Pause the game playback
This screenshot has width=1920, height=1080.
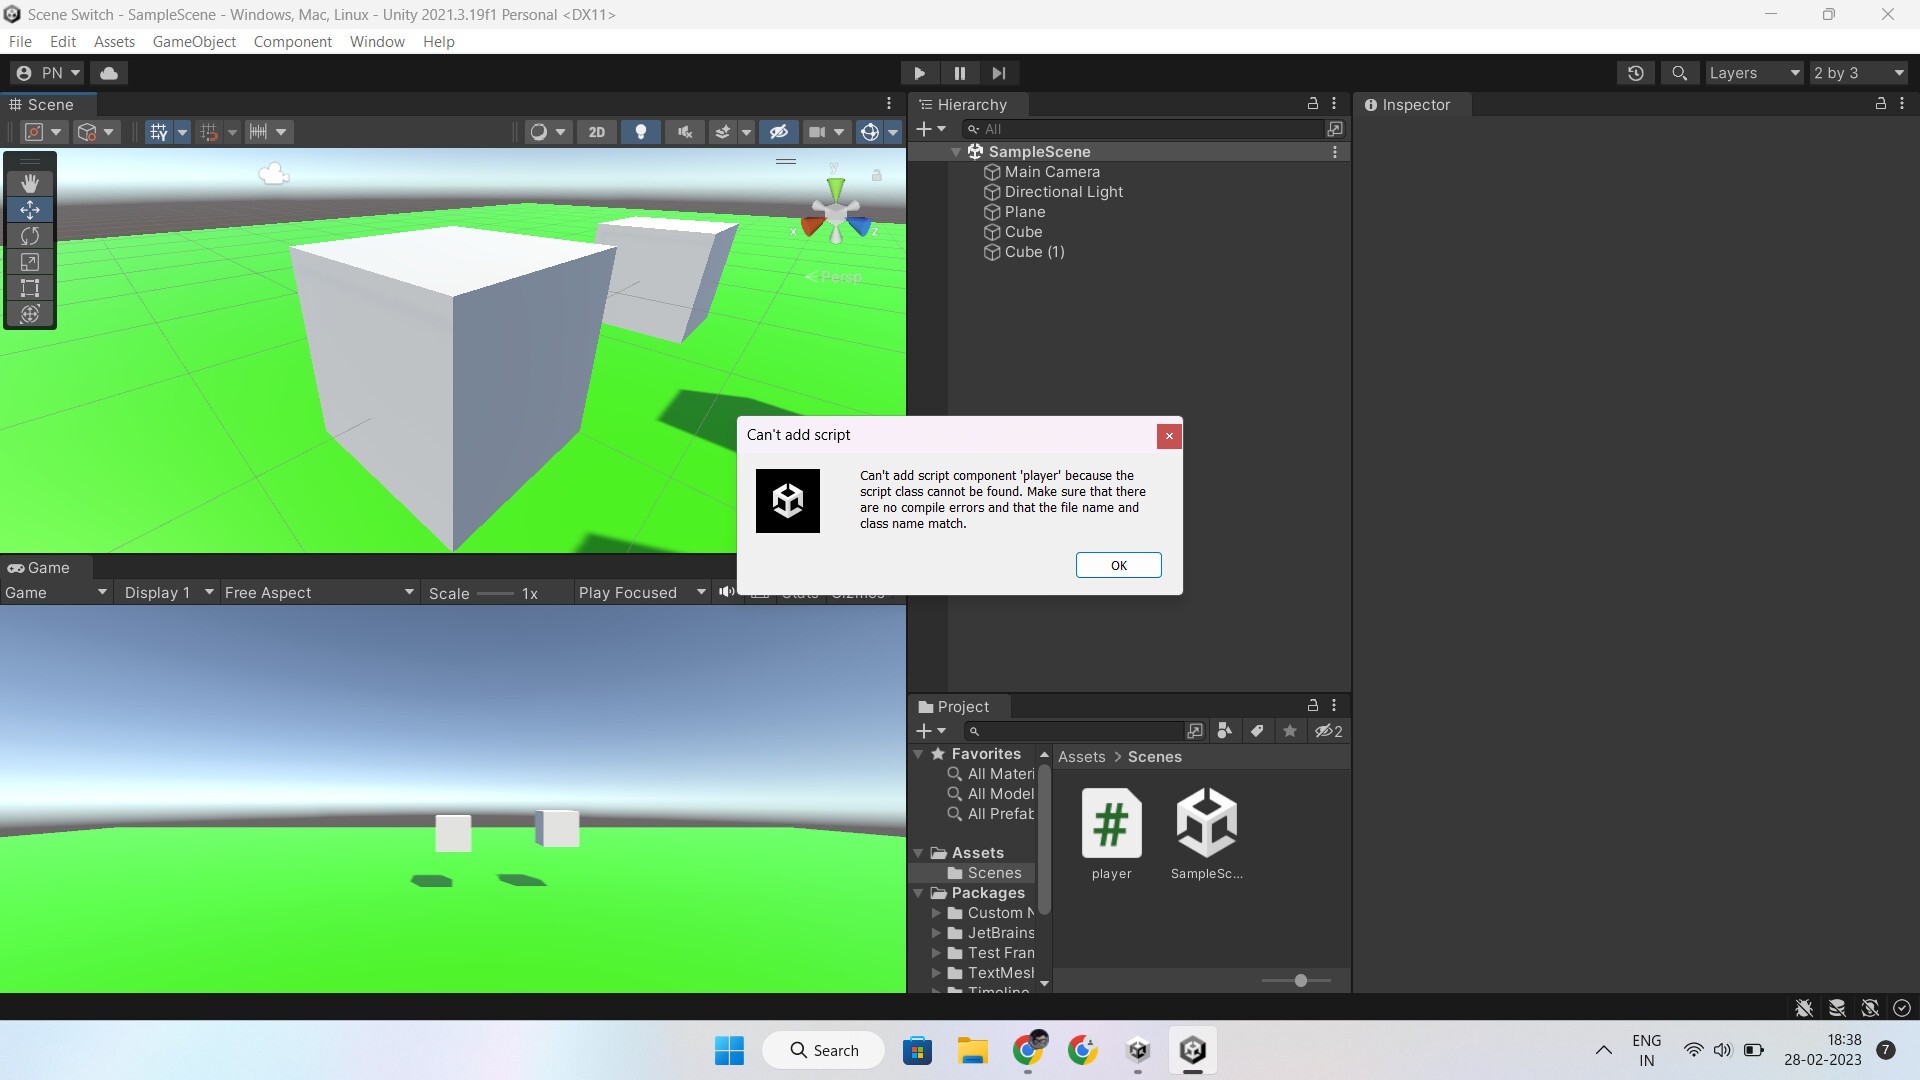click(959, 72)
